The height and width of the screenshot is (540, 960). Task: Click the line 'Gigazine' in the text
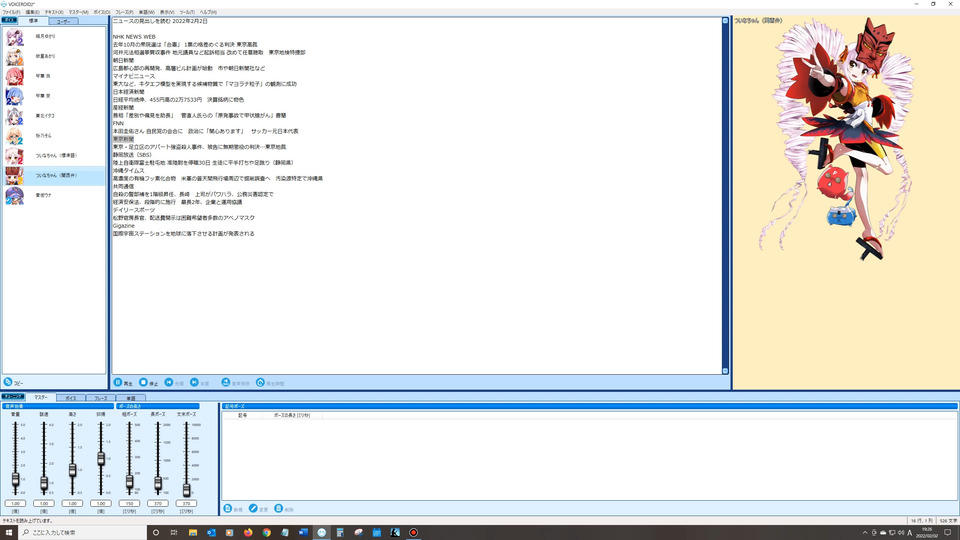124,226
